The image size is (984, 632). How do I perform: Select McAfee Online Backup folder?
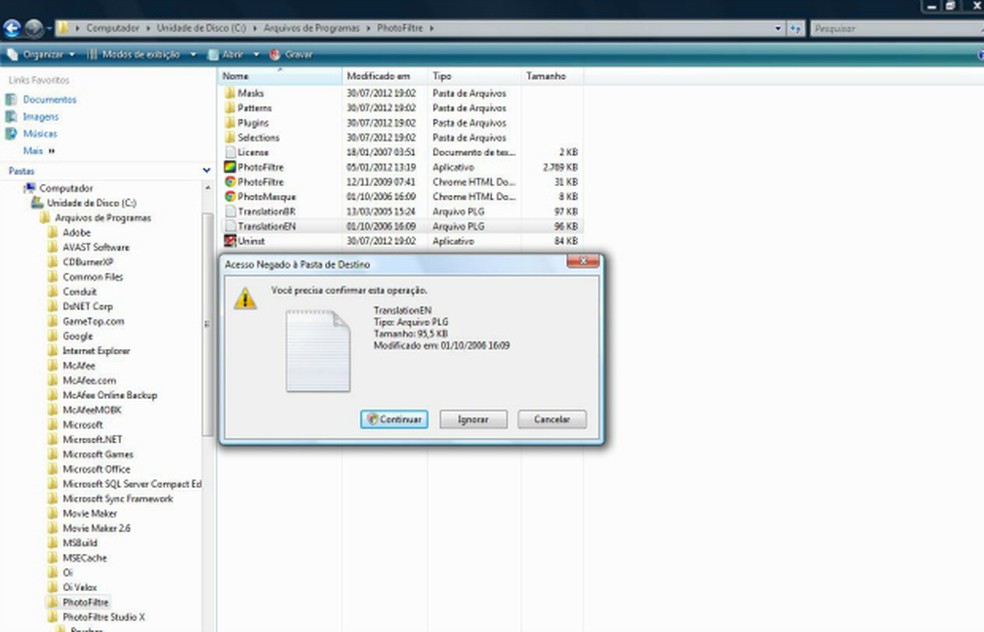110,395
